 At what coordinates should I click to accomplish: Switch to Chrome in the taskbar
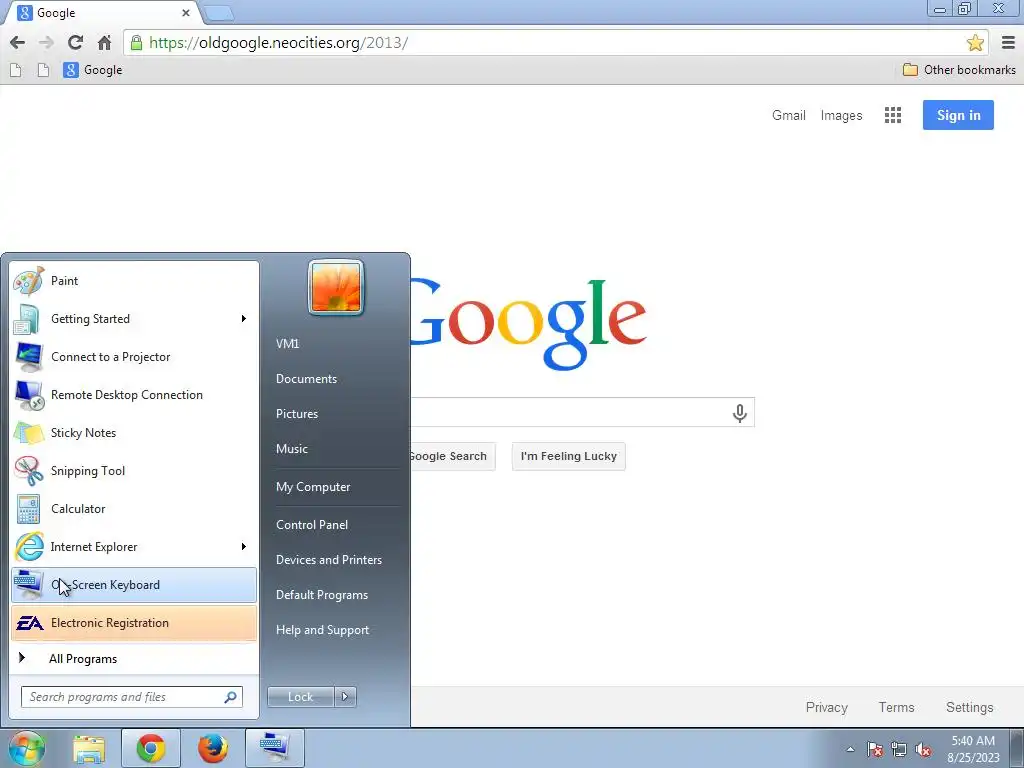tap(151, 749)
